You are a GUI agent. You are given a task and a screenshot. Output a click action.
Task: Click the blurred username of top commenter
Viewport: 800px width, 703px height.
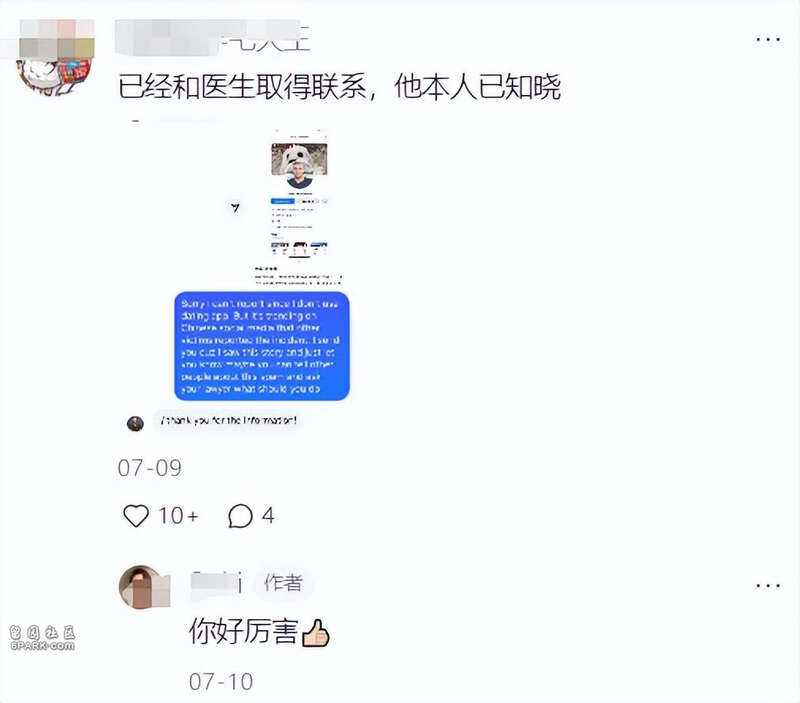click(213, 38)
